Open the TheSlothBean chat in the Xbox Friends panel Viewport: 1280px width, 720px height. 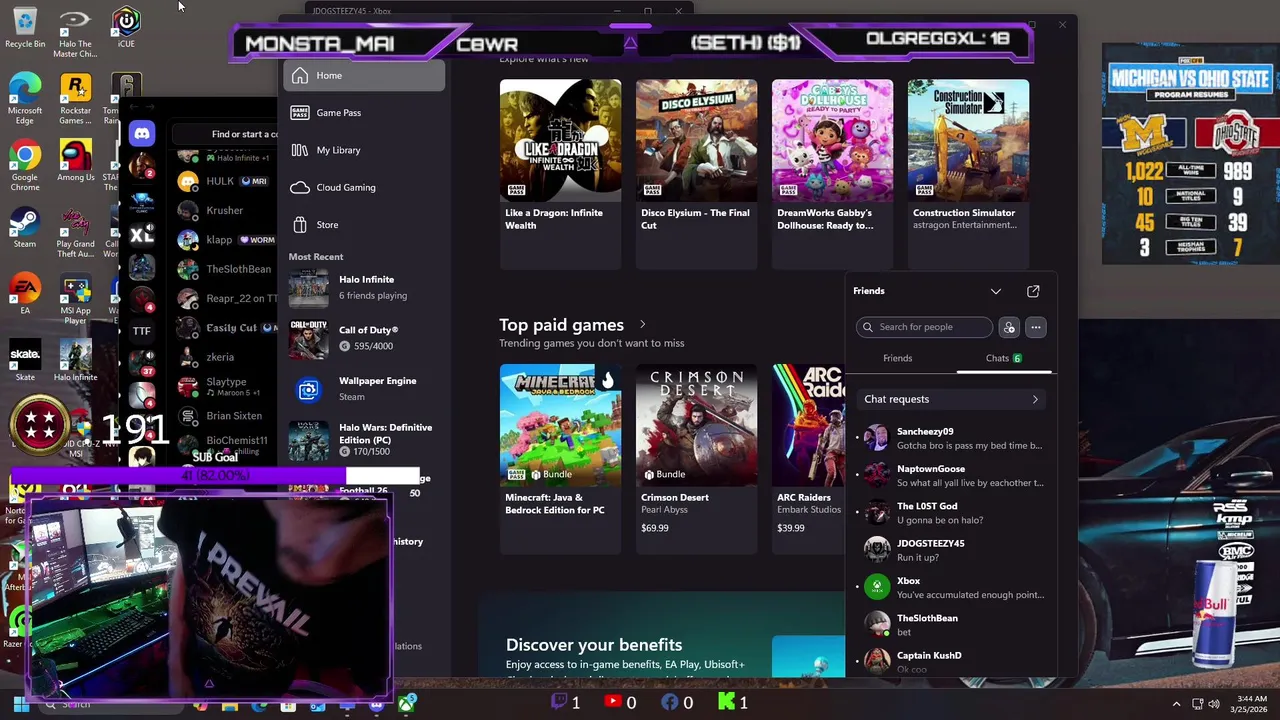point(950,625)
